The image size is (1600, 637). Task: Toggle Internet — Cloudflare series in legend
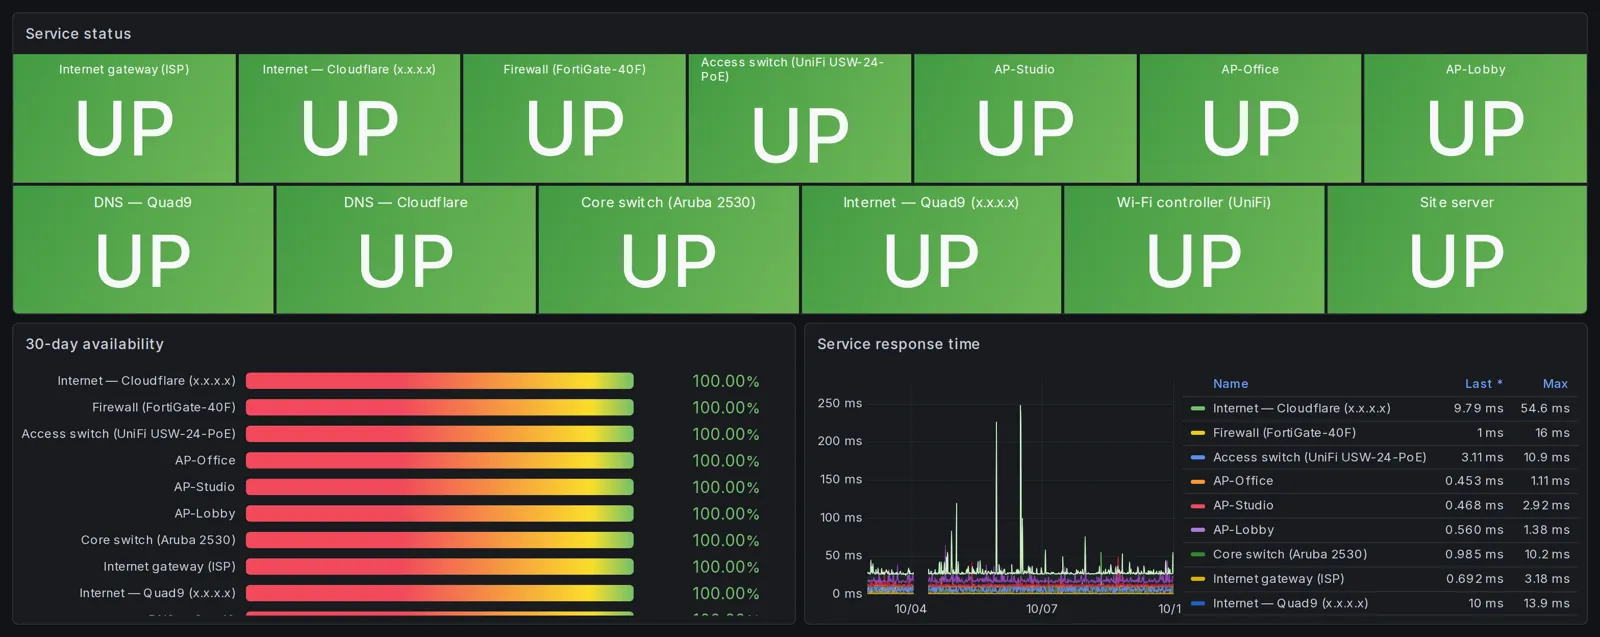[x=1301, y=408]
